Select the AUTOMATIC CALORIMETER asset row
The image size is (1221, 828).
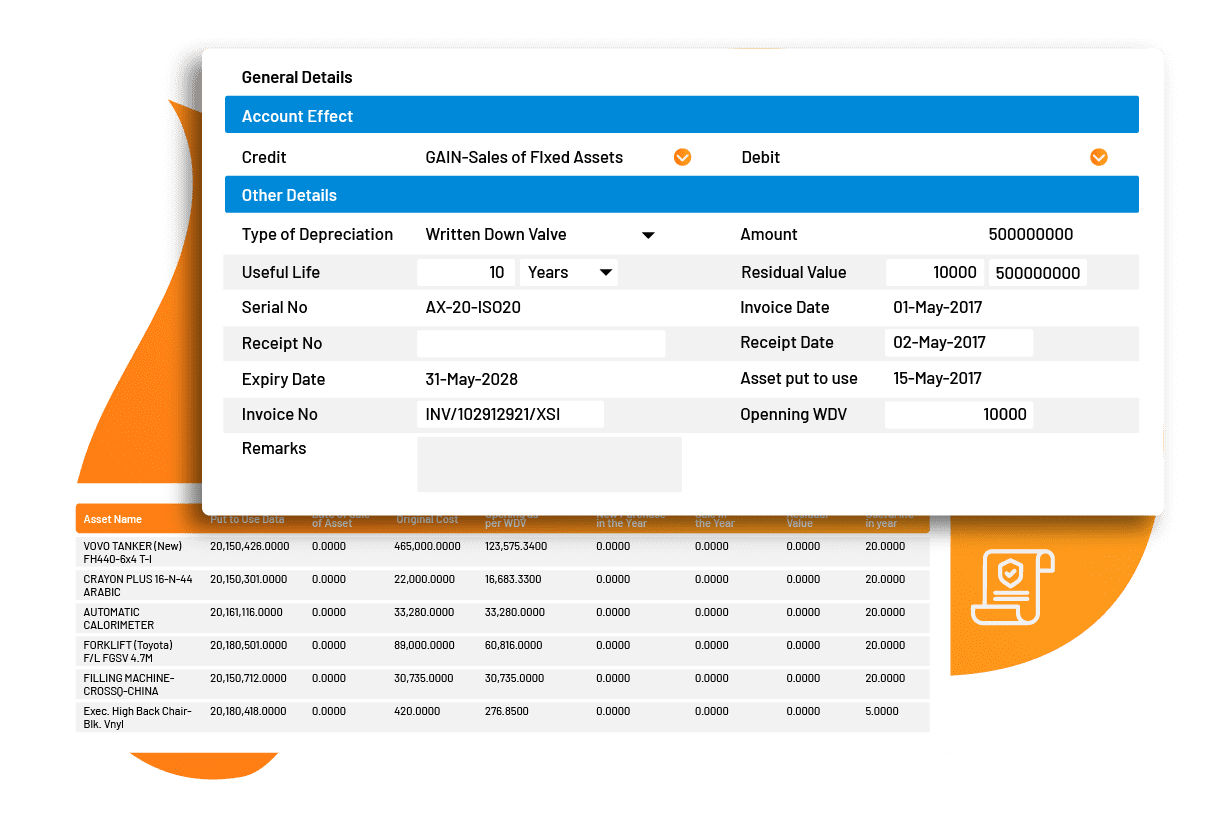click(502, 618)
